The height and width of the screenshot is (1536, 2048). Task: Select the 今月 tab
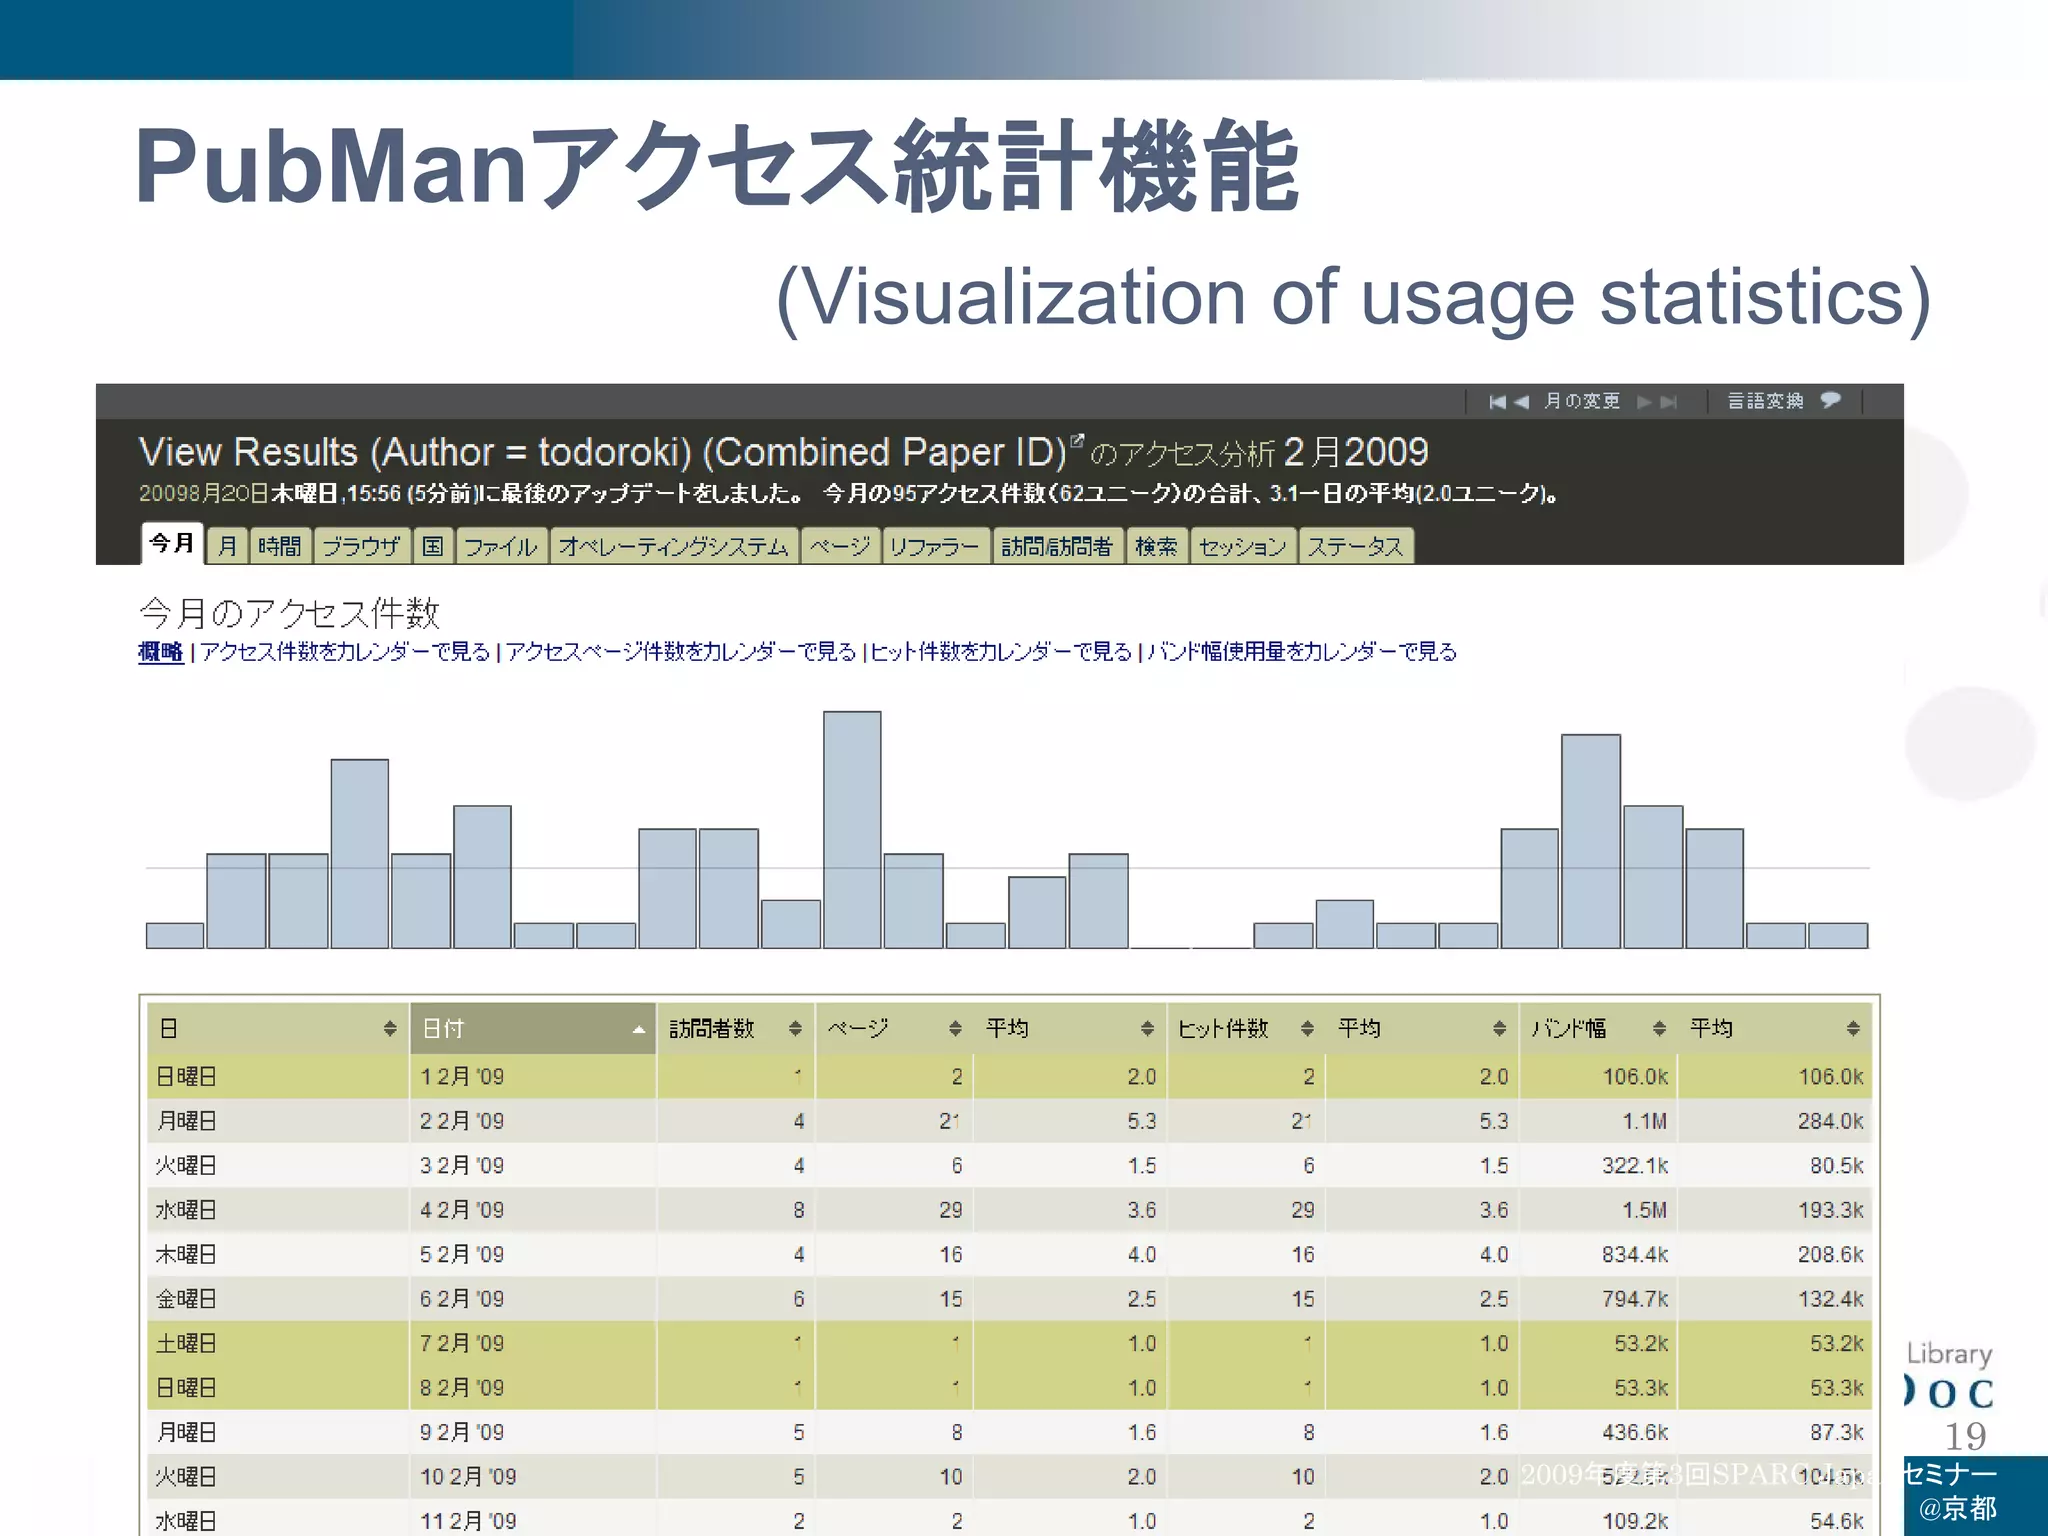tap(172, 543)
